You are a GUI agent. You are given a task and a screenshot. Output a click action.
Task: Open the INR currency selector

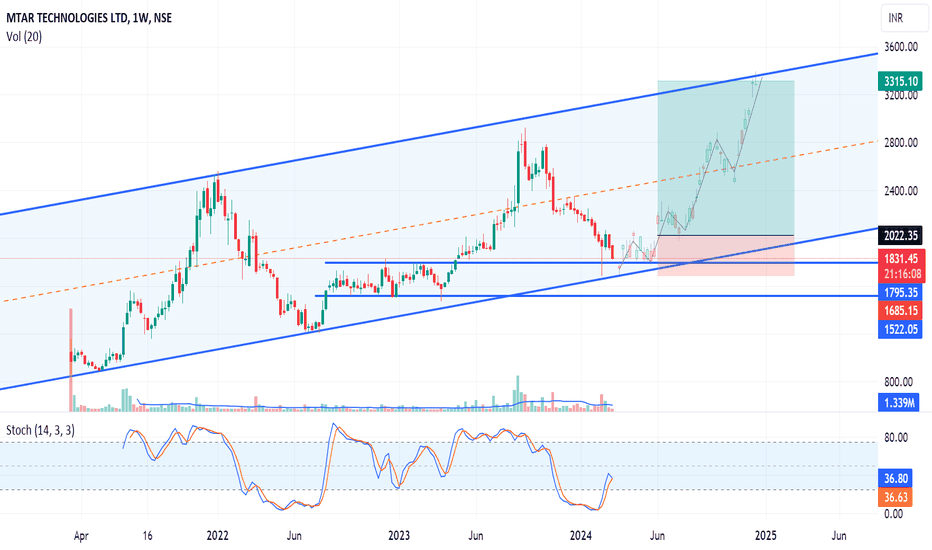pyautogui.click(x=904, y=18)
